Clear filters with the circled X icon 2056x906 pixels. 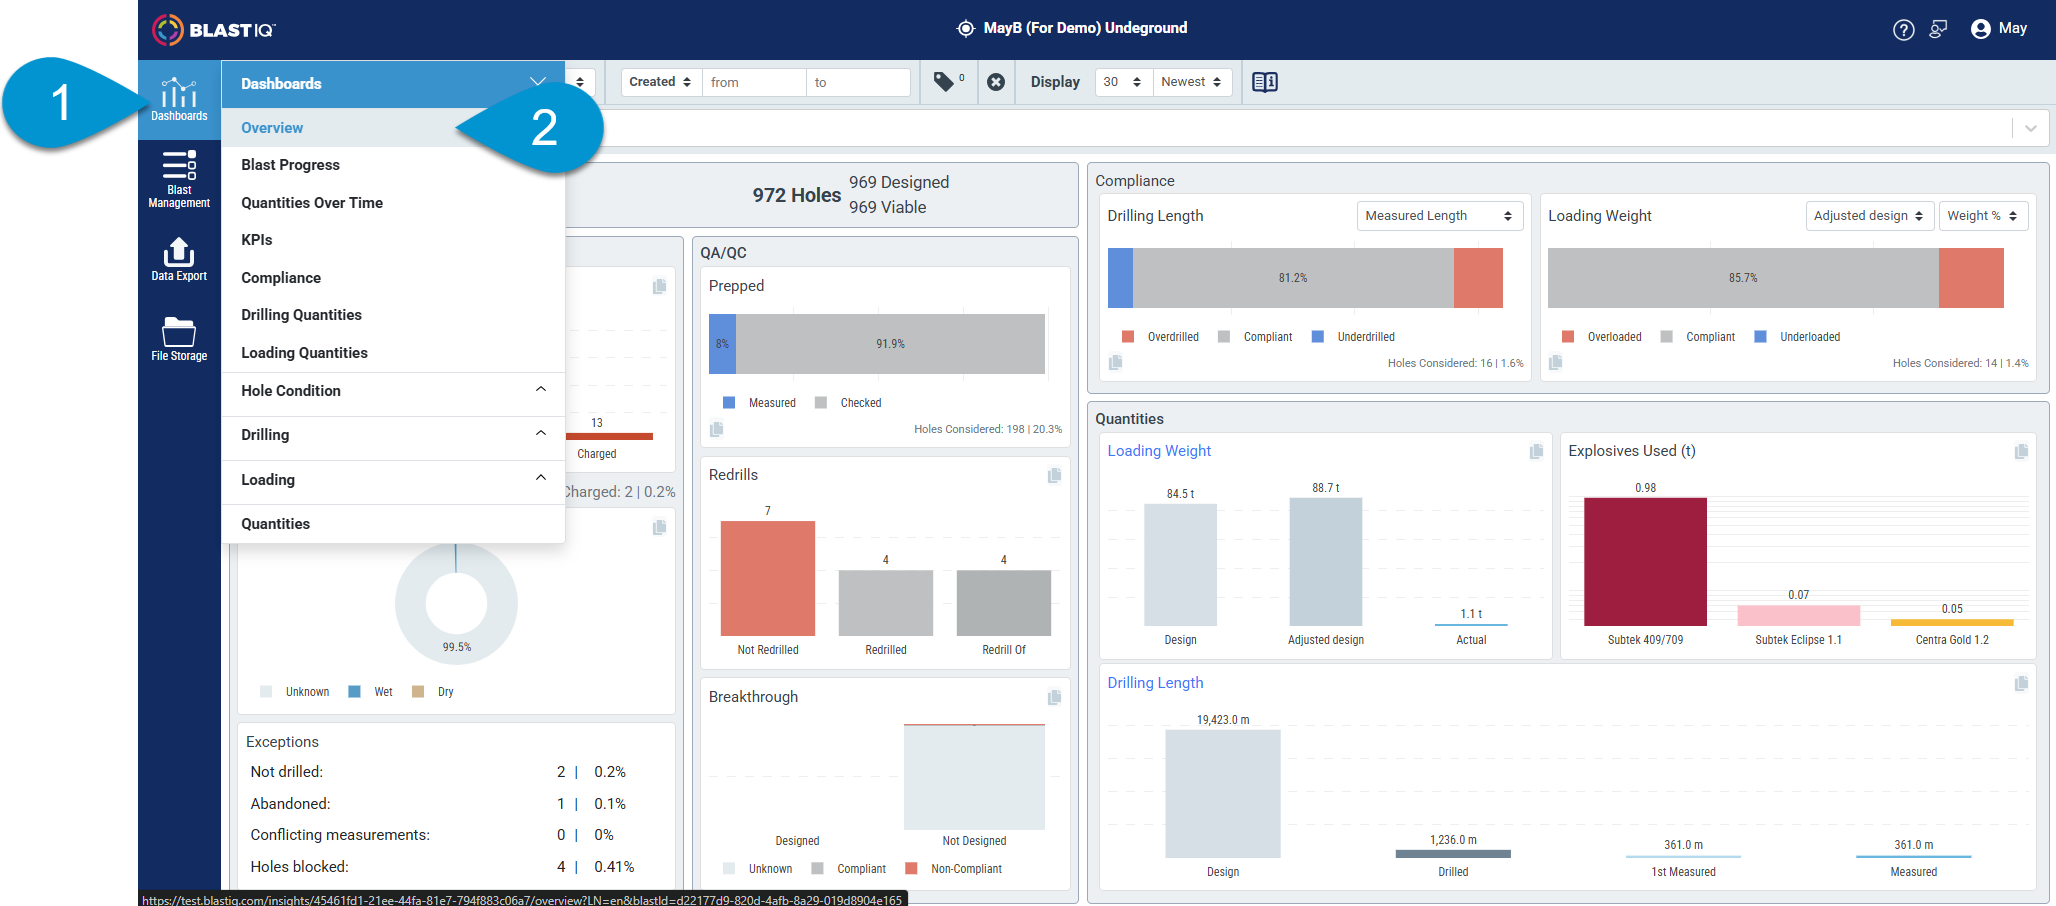coord(996,82)
